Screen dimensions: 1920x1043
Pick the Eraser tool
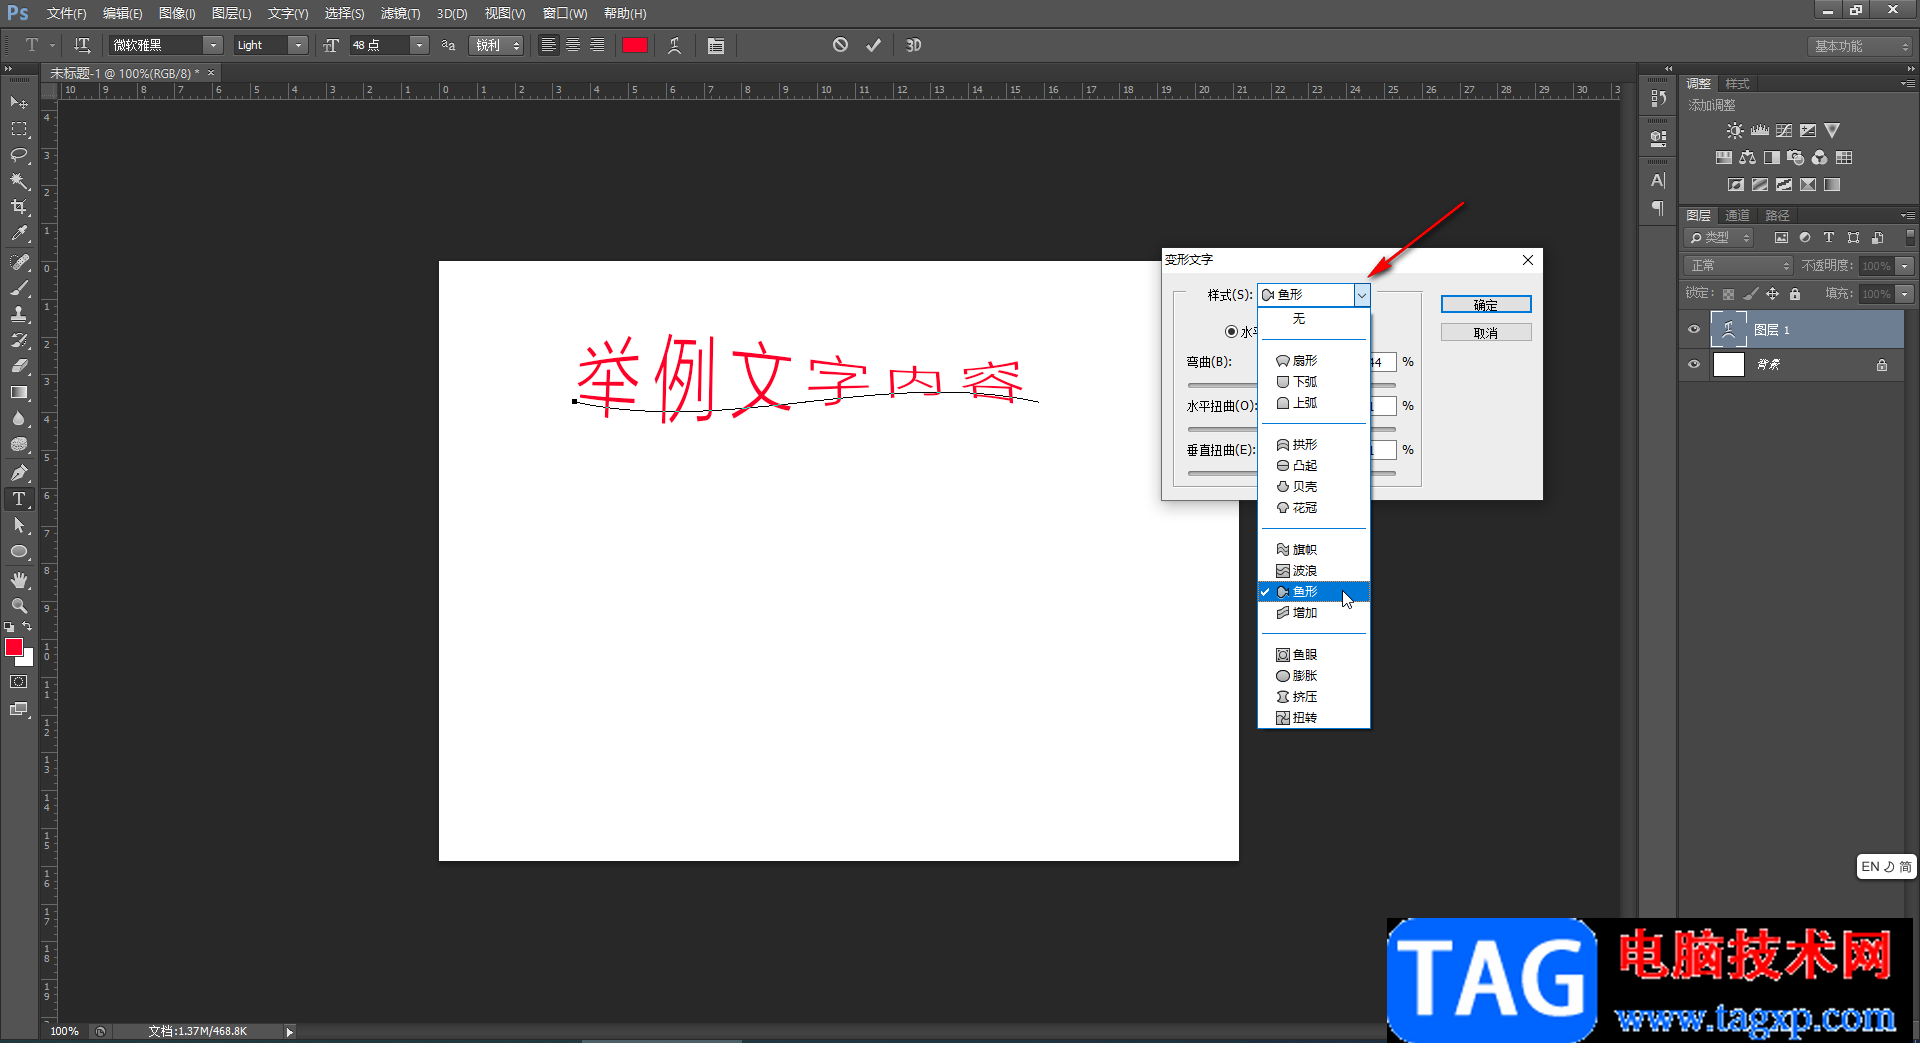(19, 366)
